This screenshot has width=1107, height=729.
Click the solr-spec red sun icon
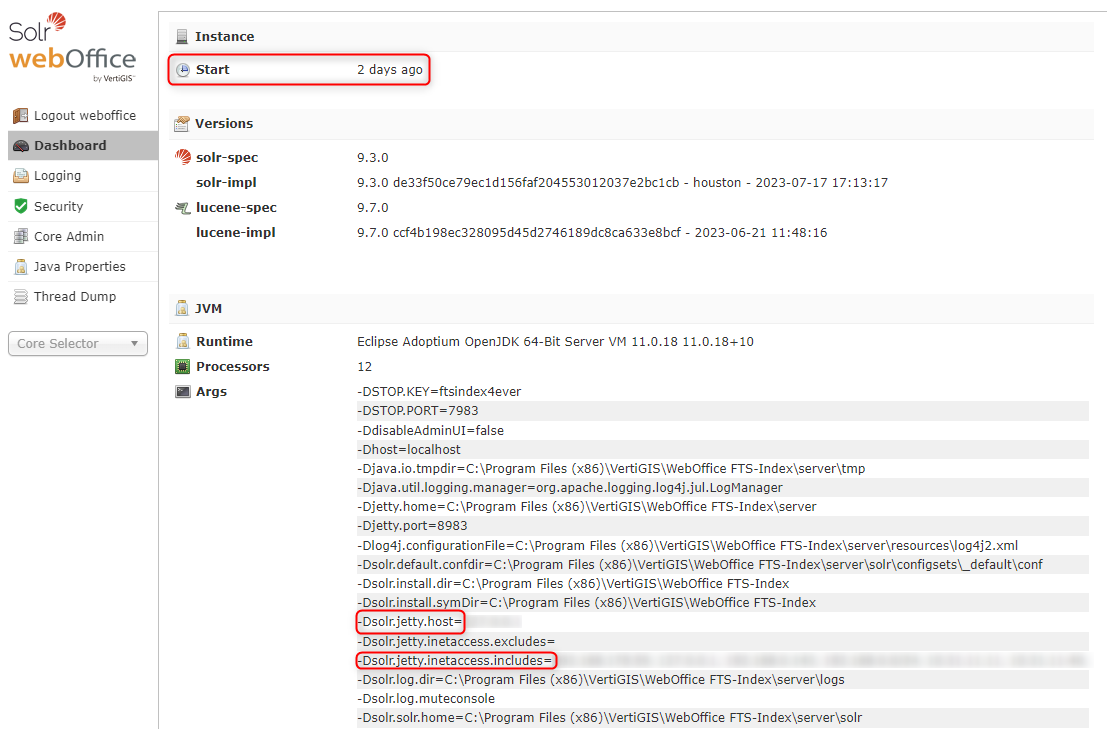click(183, 157)
